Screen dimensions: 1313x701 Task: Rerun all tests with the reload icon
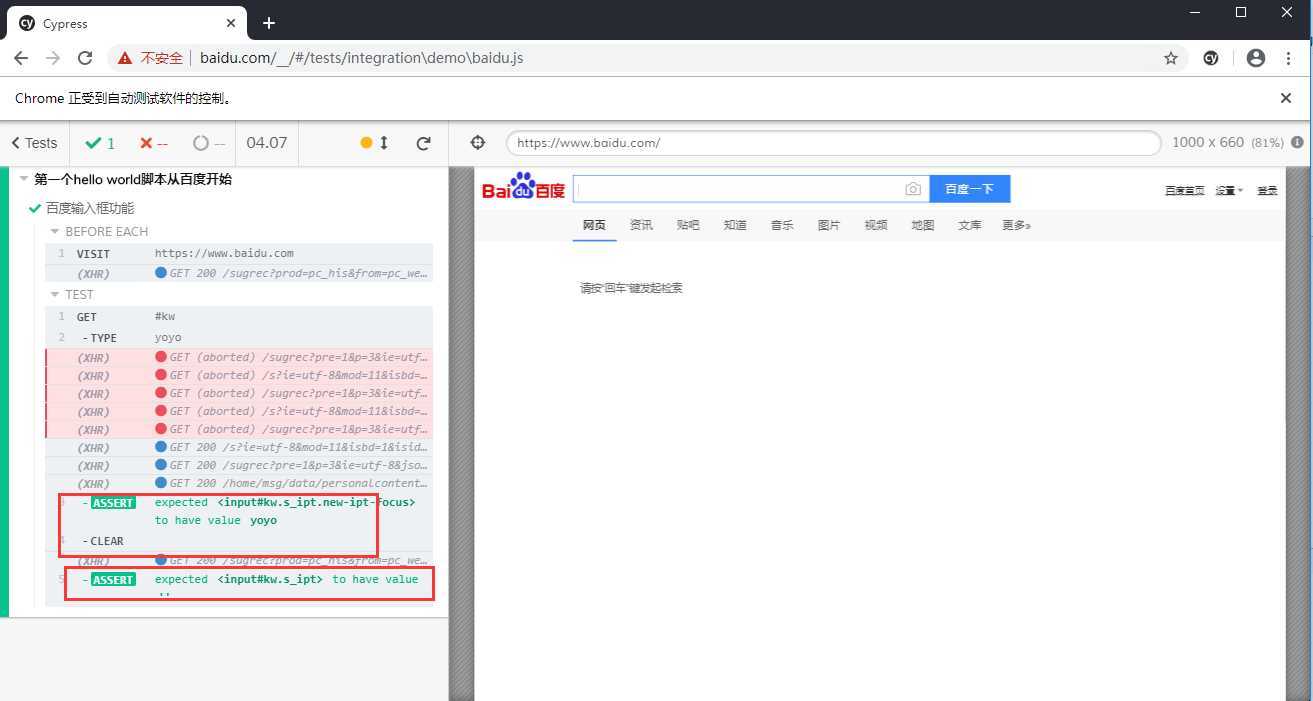coord(423,143)
